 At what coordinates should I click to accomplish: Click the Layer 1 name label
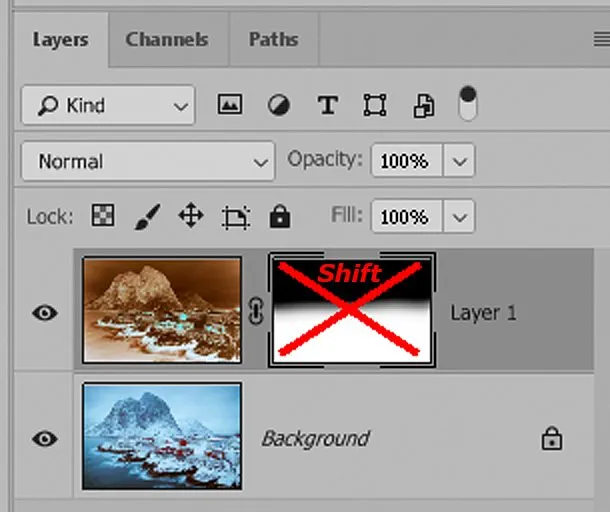click(x=483, y=313)
